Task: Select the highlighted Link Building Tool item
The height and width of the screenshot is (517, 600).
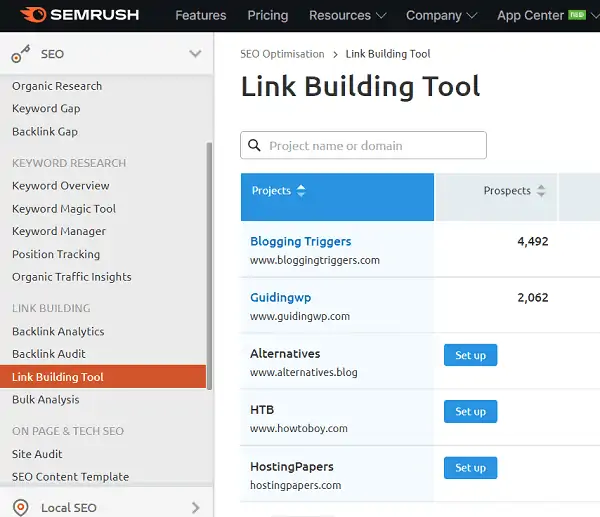Action: pyautogui.click(x=103, y=377)
